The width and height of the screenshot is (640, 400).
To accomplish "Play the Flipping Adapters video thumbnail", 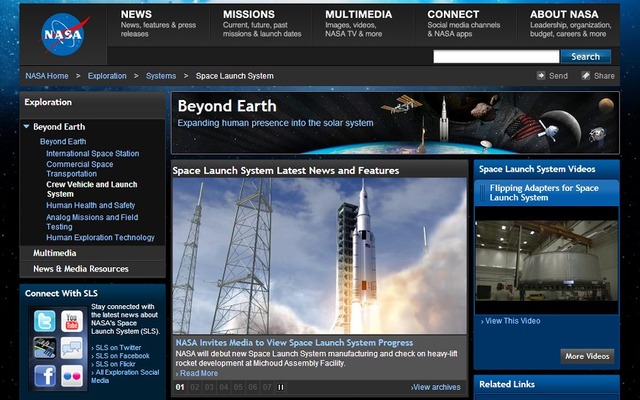I will tap(547, 260).
